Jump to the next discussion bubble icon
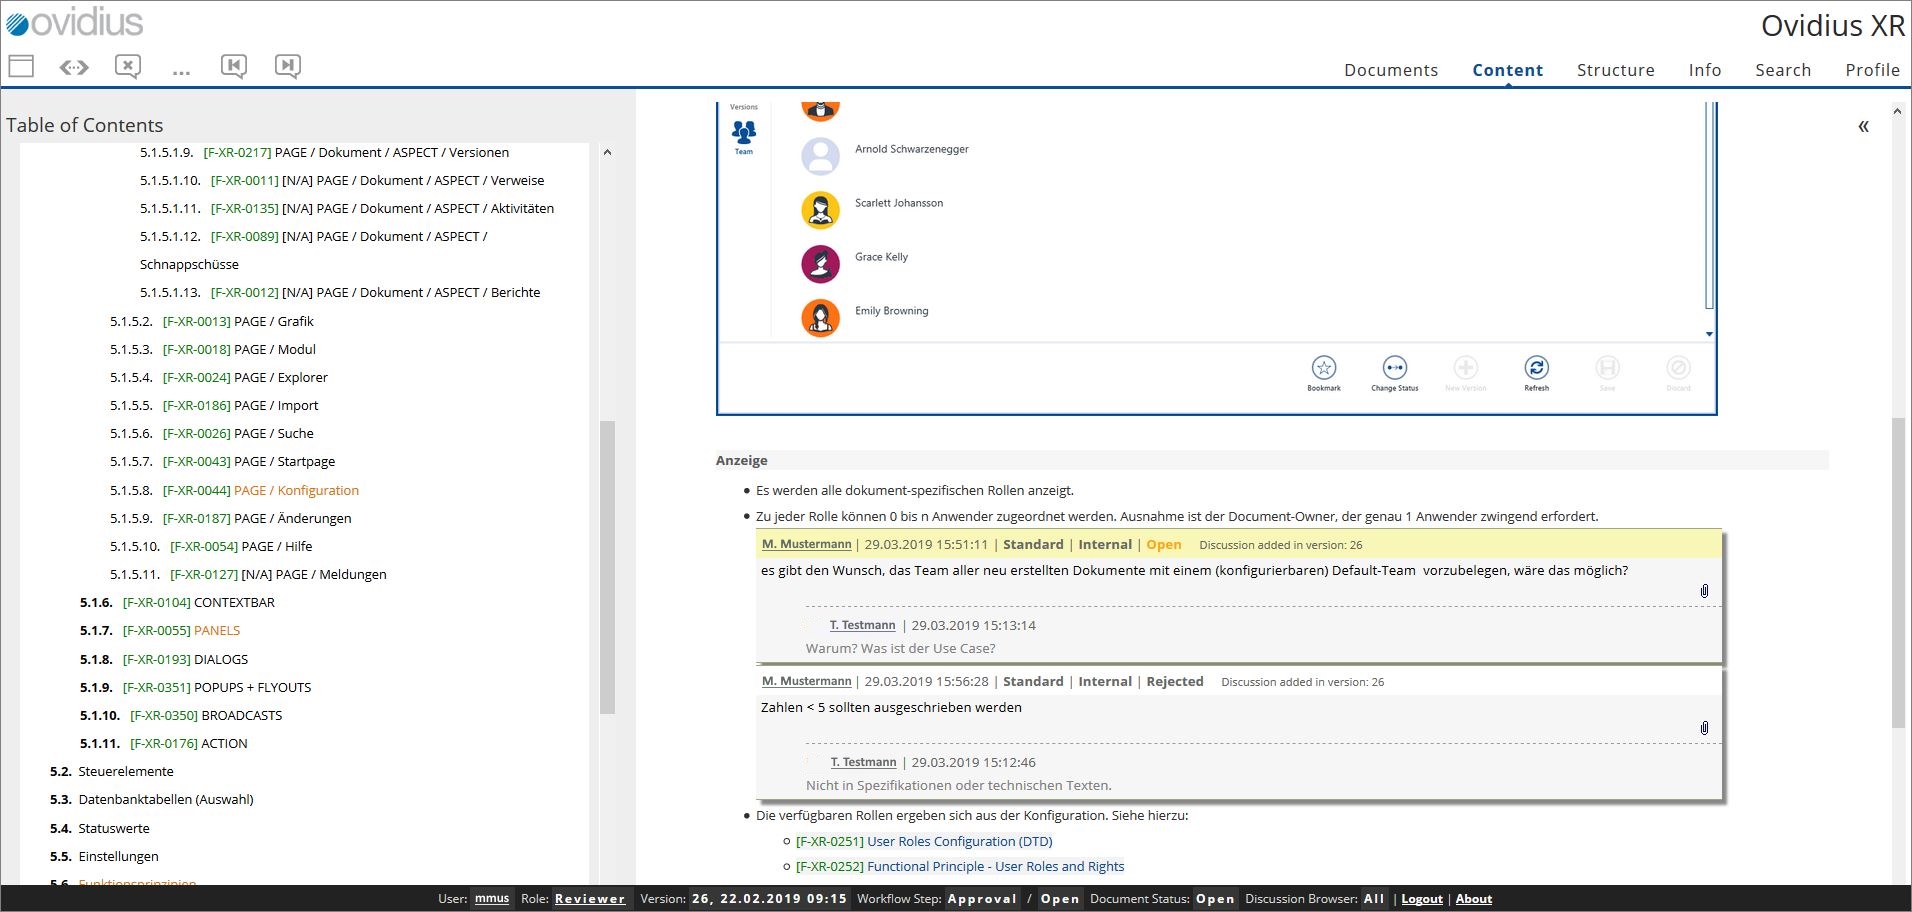1912x912 pixels. pos(288,67)
